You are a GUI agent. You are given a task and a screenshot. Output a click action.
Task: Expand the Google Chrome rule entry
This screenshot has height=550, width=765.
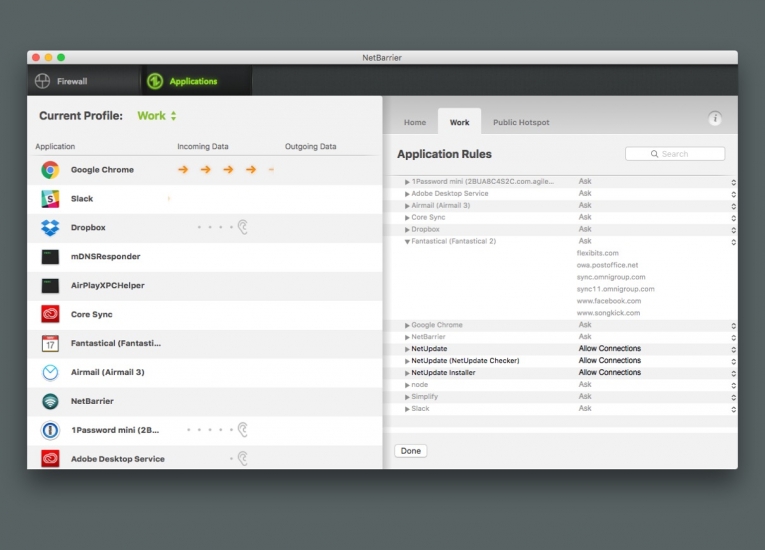click(x=407, y=325)
